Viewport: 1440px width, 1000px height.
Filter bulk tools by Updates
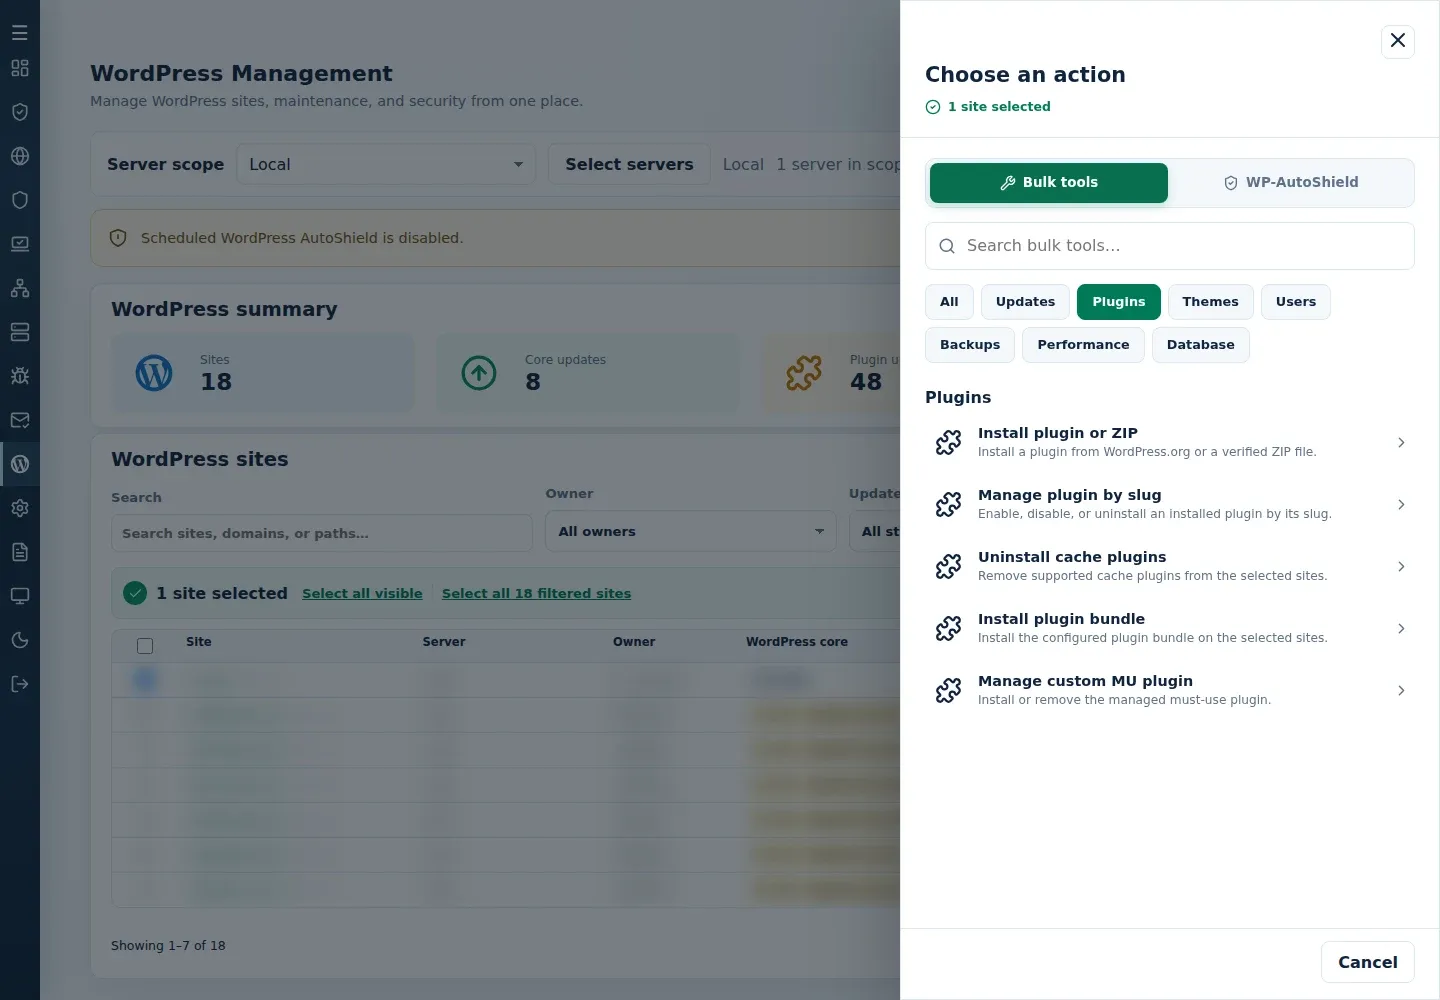click(1025, 302)
